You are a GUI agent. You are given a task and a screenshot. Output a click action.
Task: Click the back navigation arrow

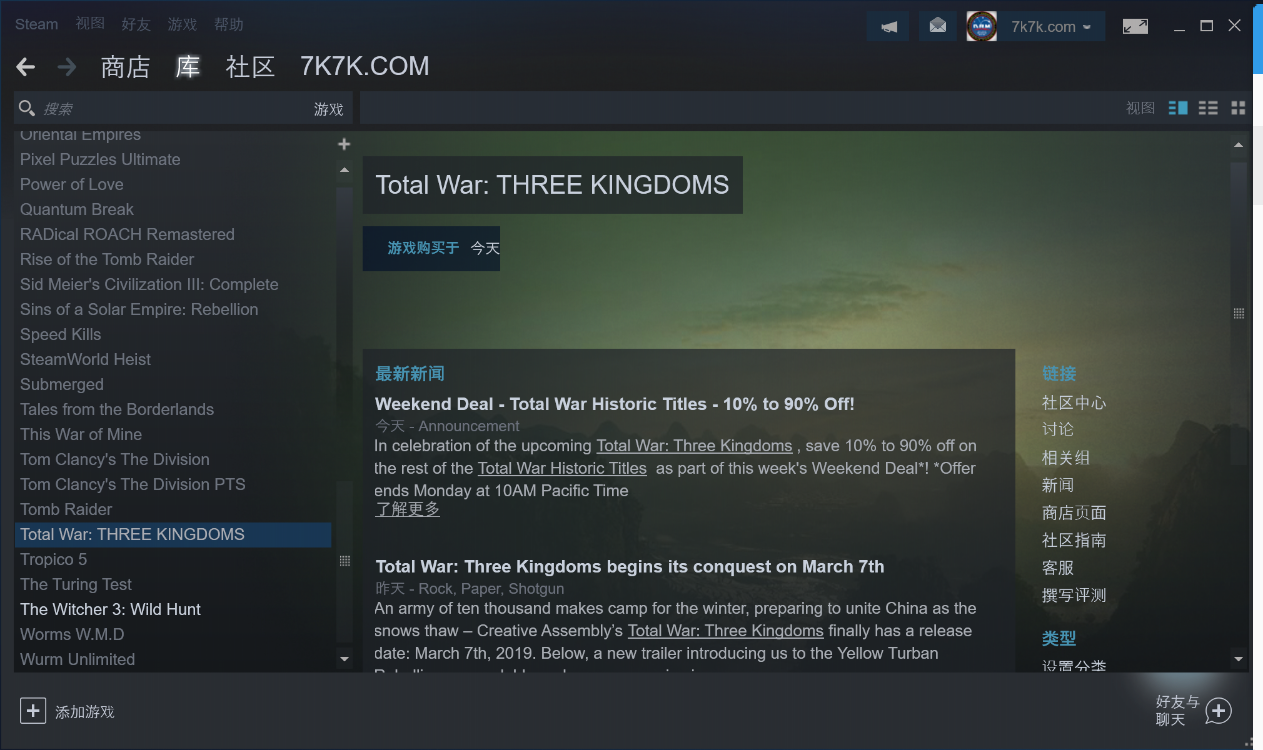coord(26,67)
